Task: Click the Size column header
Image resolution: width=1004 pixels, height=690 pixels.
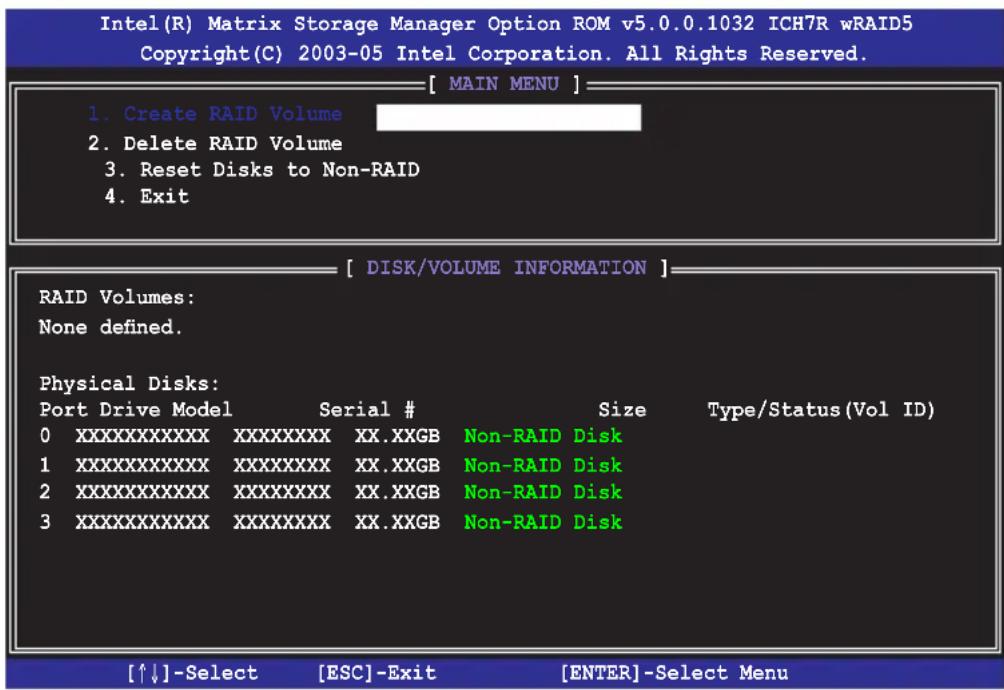Action: (622, 410)
